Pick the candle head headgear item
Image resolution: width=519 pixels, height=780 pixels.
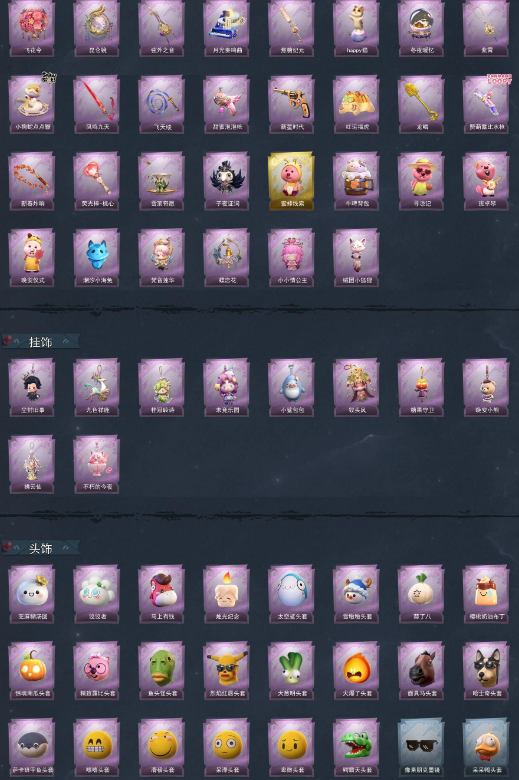pos(227,594)
